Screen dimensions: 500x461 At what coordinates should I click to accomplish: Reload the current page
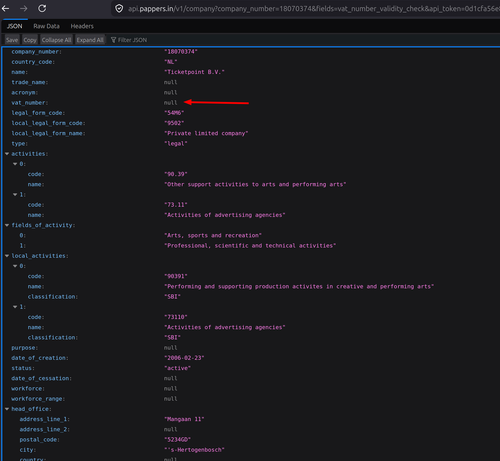click(x=42, y=8)
